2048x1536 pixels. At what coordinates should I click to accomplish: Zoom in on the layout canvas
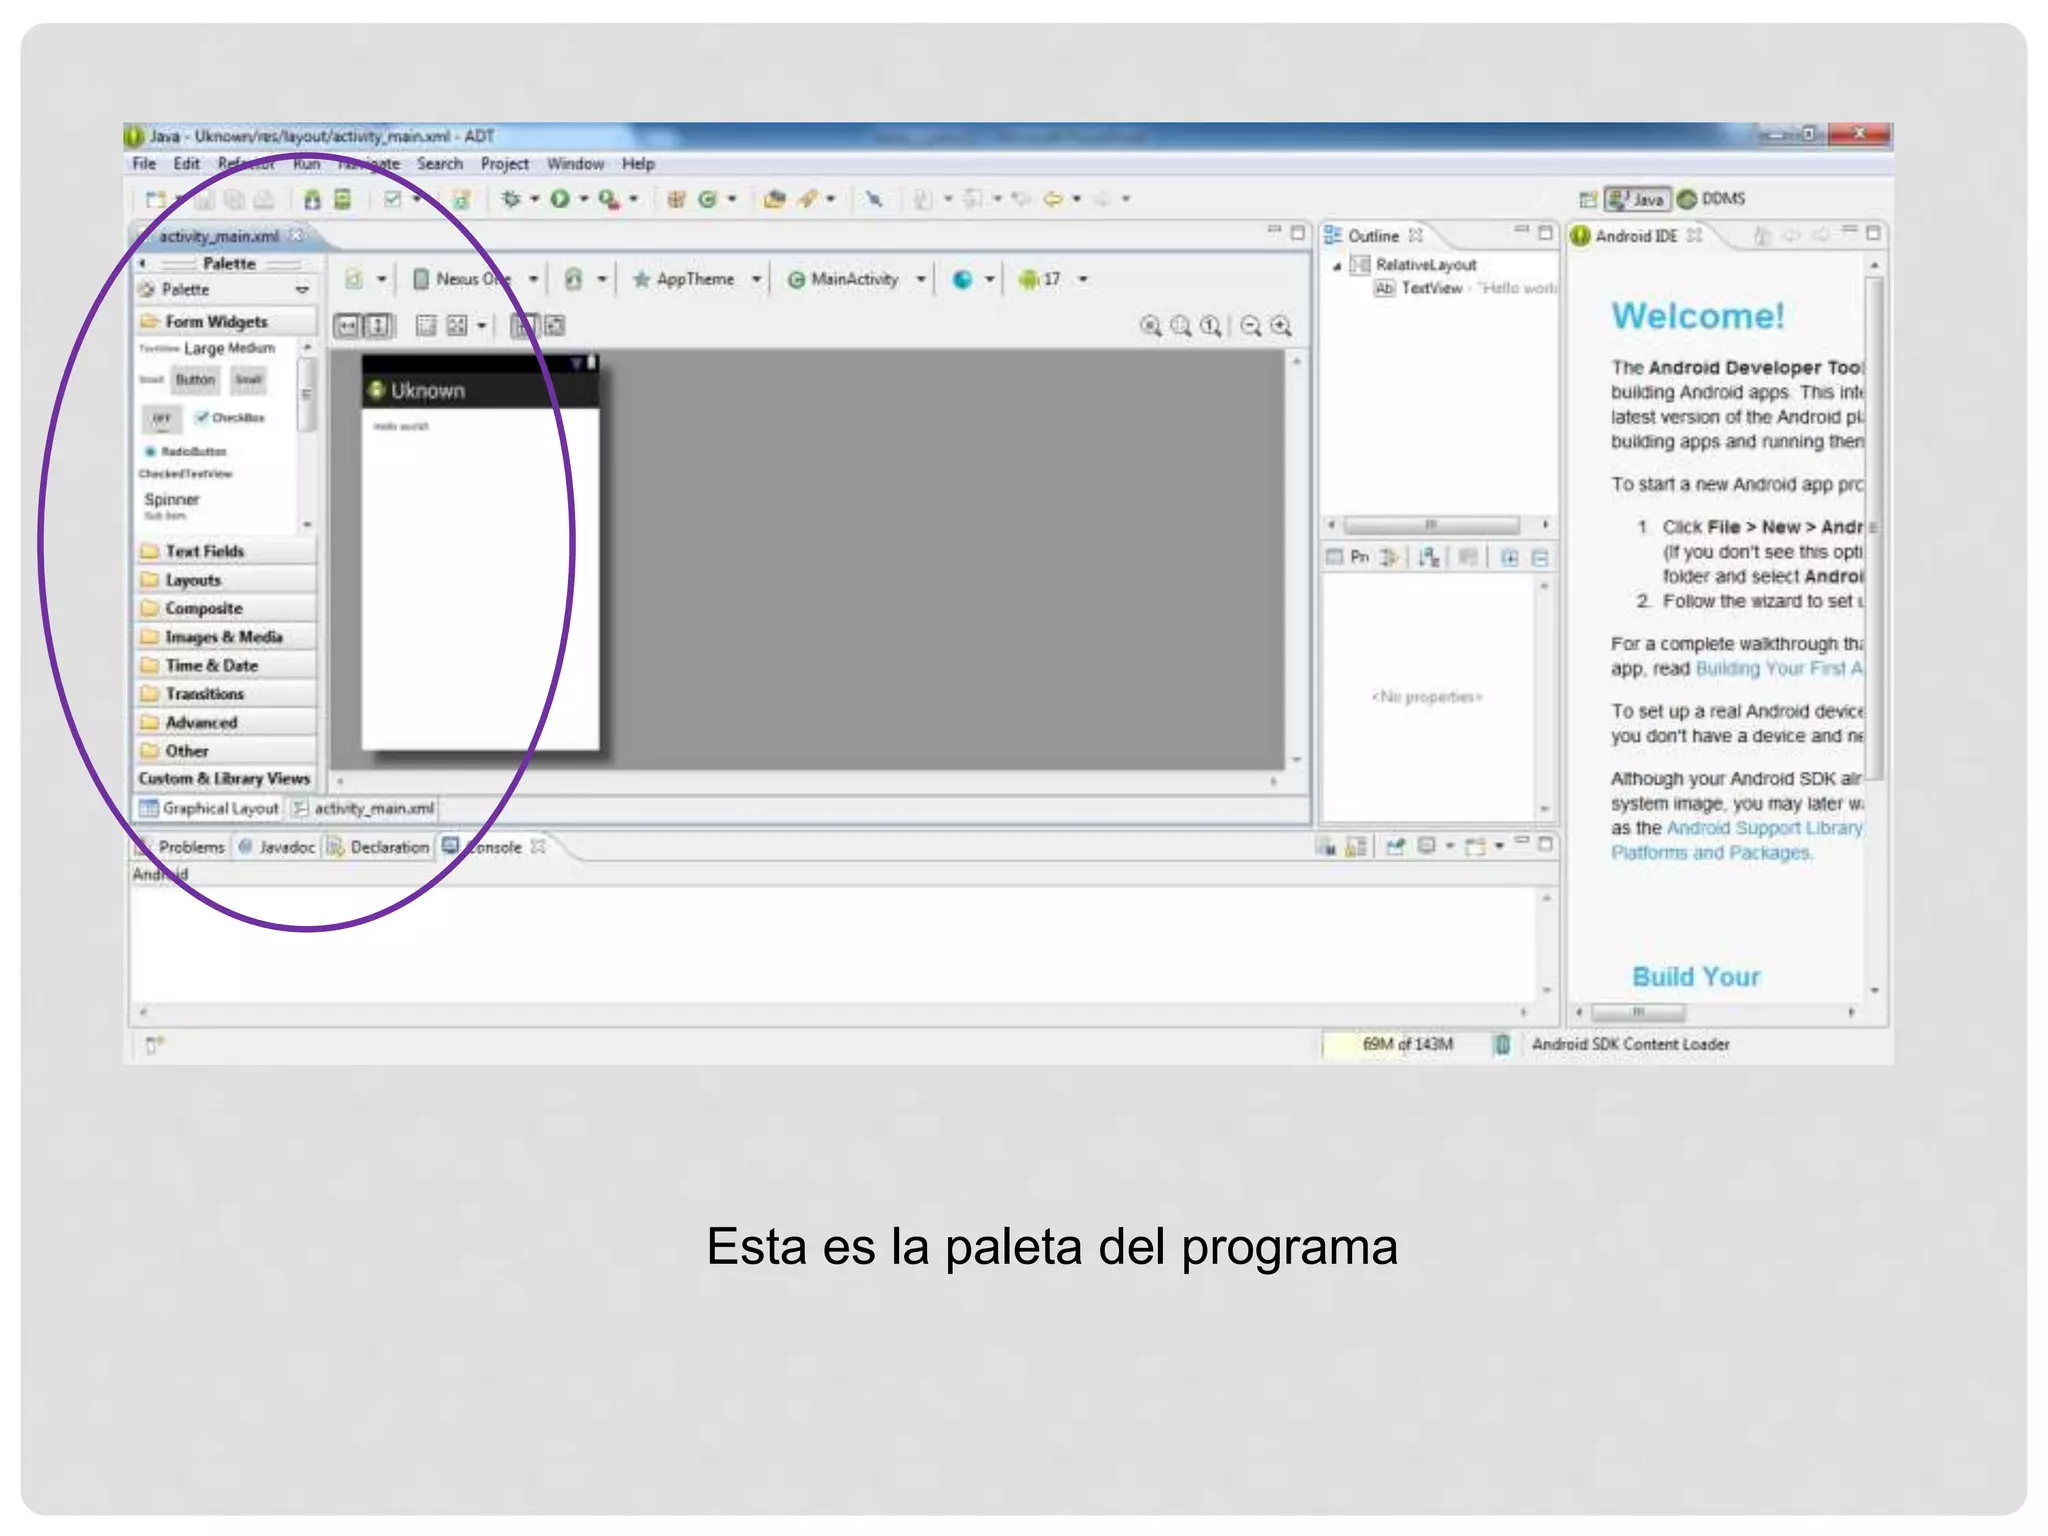[1281, 326]
